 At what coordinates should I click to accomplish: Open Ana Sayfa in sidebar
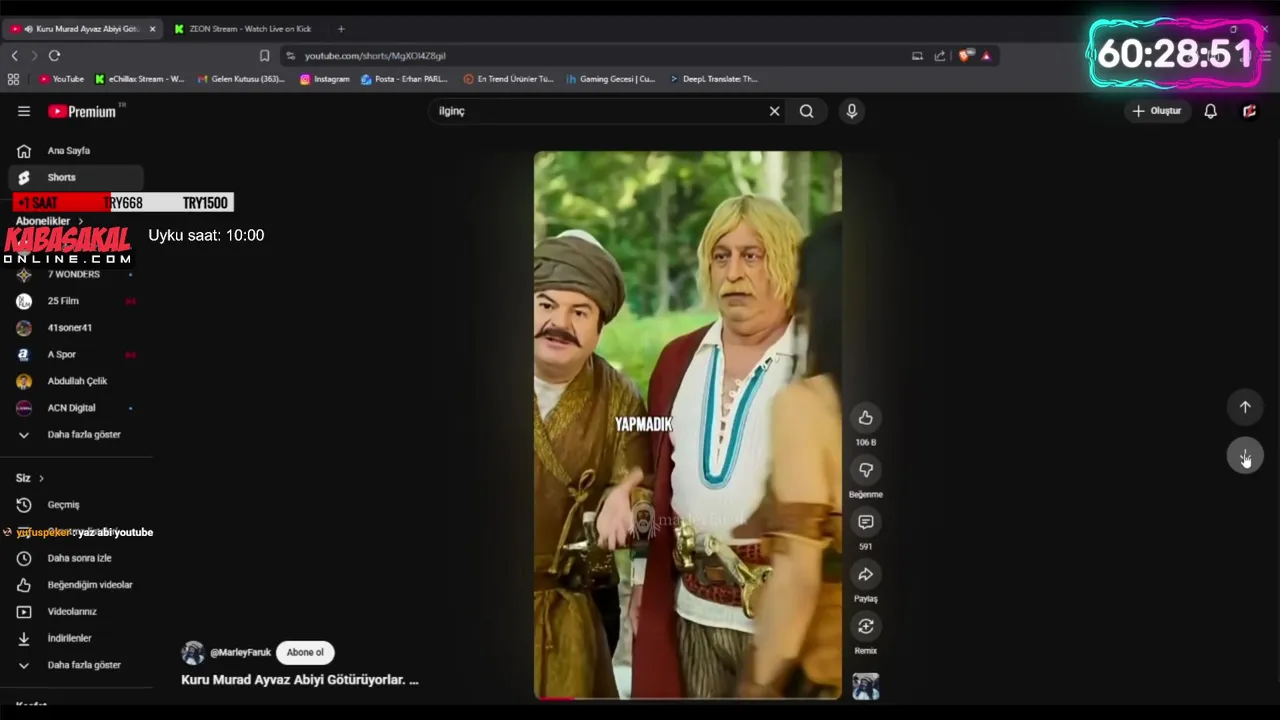click(x=76, y=151)
